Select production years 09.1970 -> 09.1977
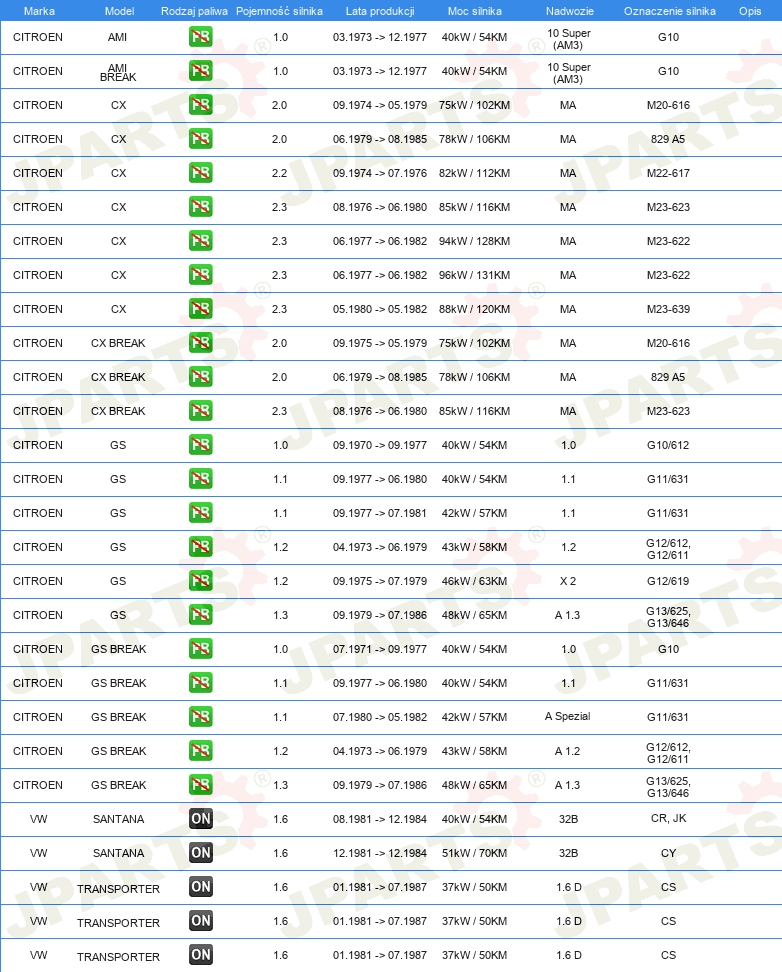 point(380,445)
